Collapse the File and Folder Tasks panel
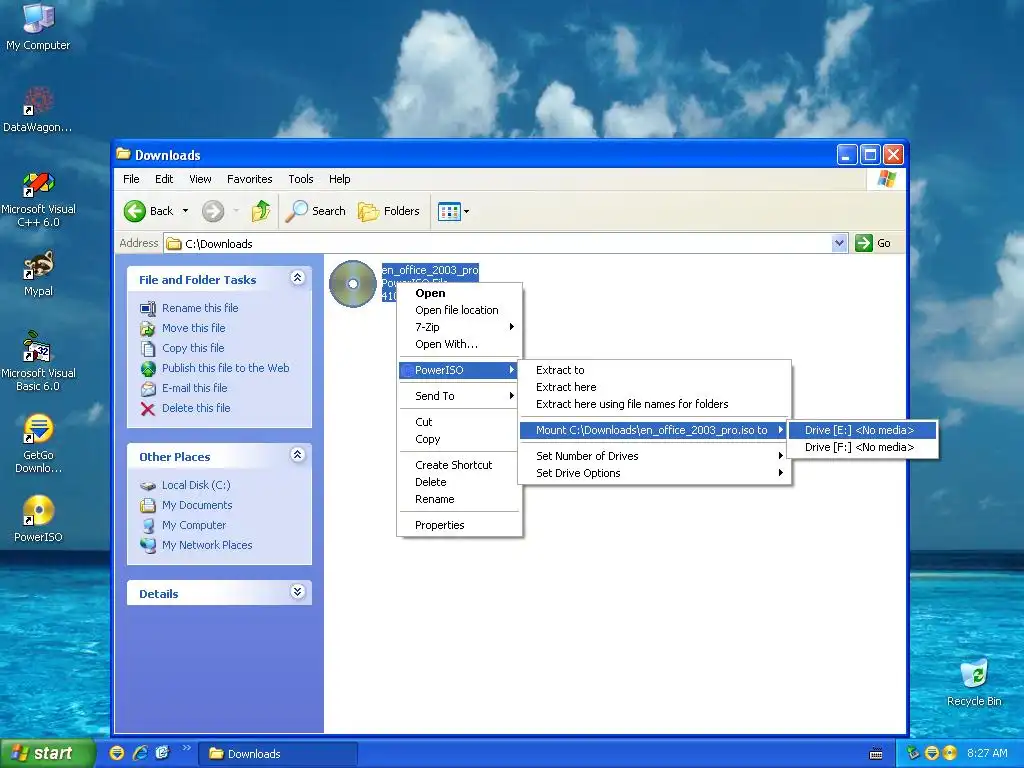The width and height of the screenshot is (1024, 768). [297, 278]
